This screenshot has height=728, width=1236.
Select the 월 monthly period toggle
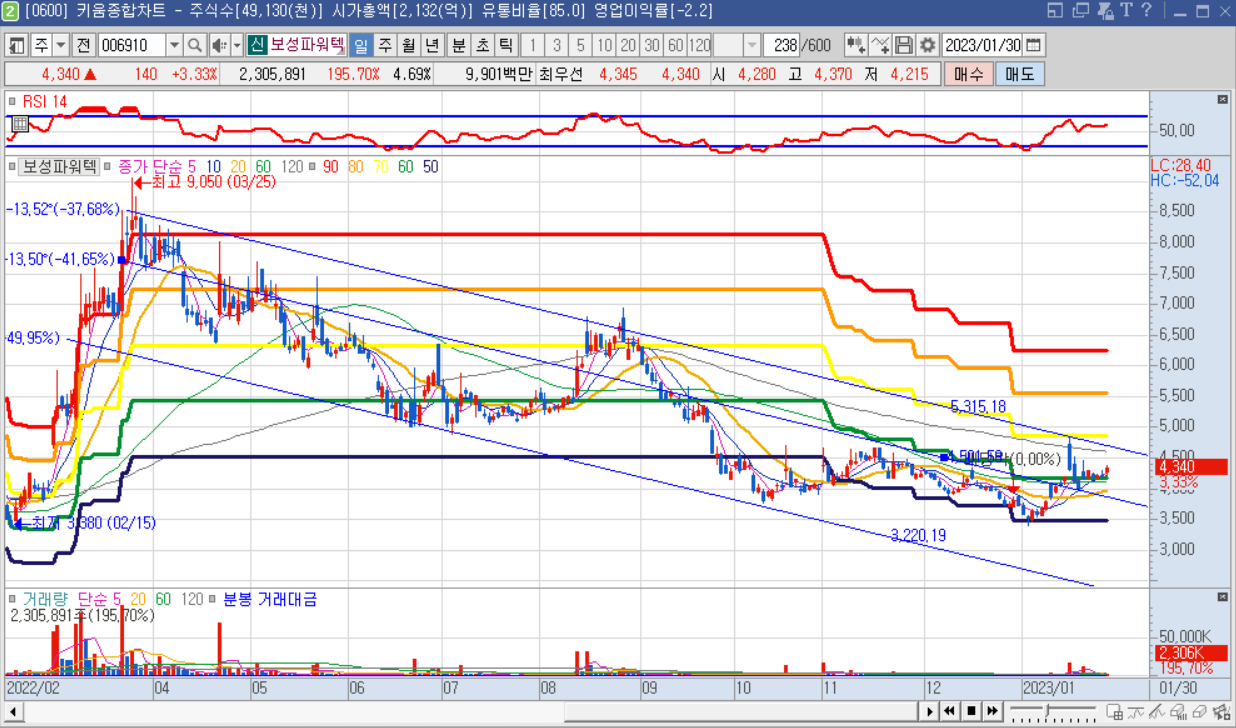[x=408, y=46]
